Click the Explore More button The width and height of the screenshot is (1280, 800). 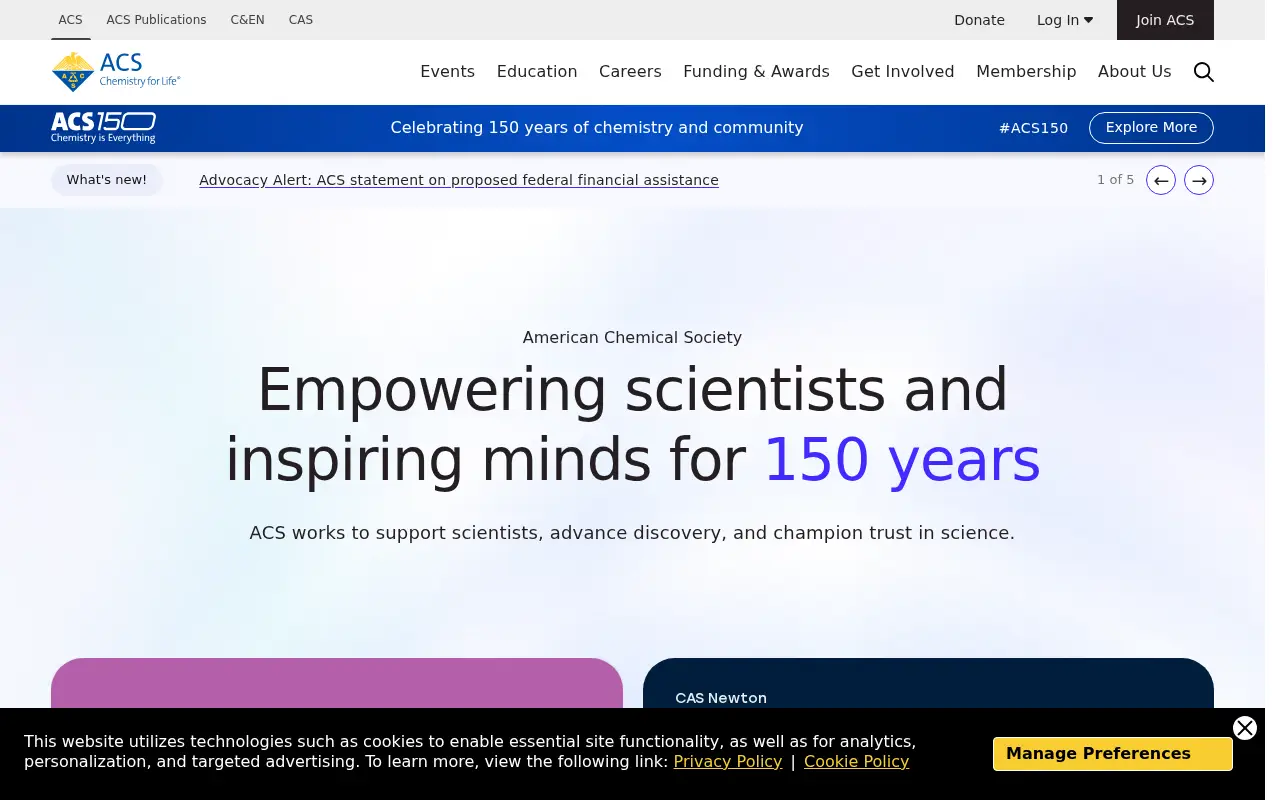(x=1151, y=128)
